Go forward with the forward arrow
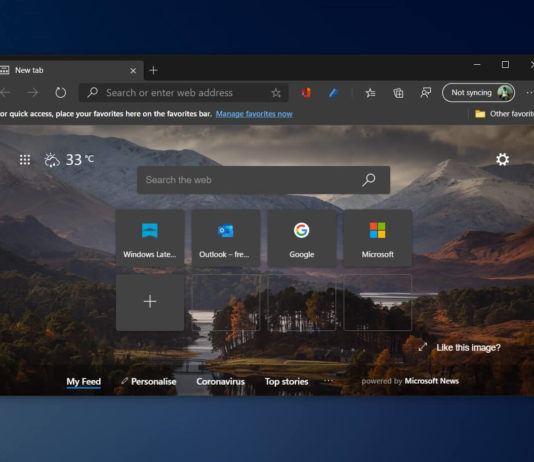534x462 pixels. pos(33,92)
